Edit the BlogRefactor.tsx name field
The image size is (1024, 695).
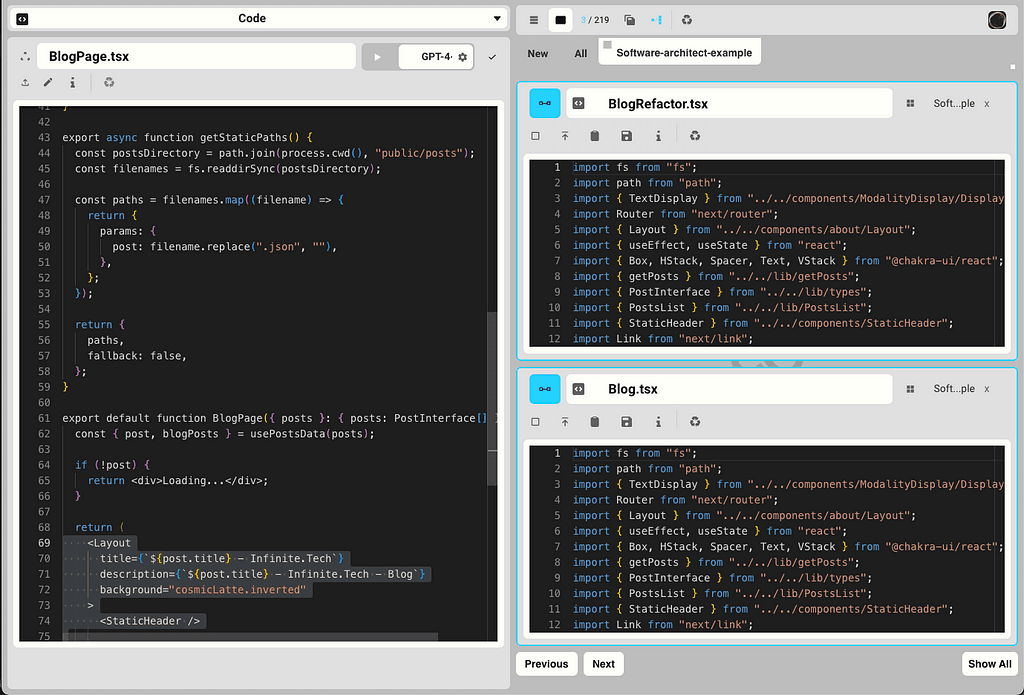click(x=729, y=103)
